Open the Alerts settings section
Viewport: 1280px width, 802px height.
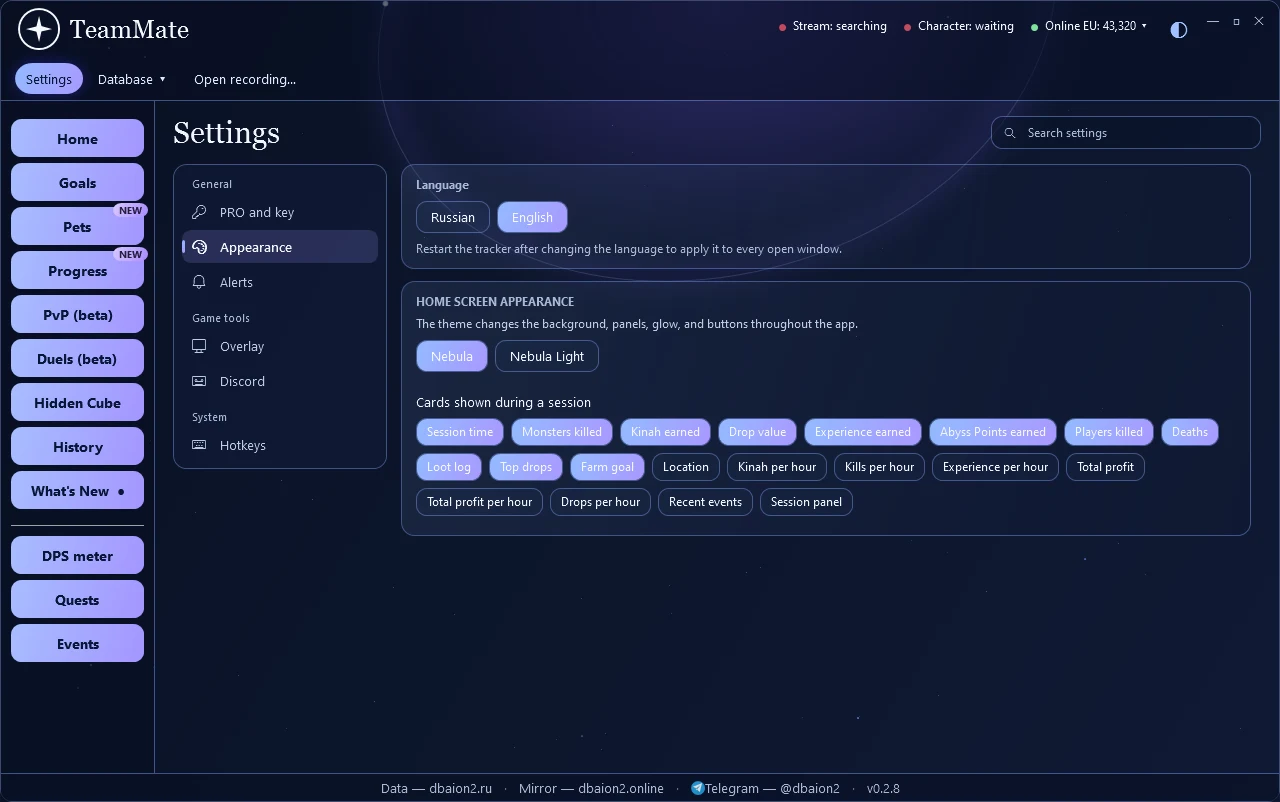280,282
